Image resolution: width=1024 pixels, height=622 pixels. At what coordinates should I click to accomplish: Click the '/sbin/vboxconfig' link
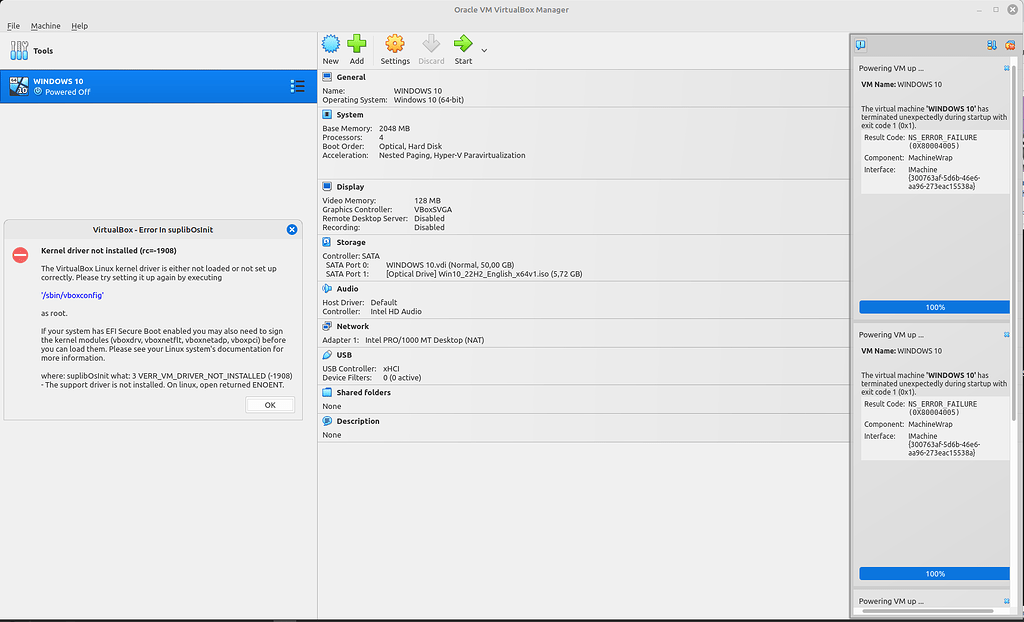tap(72, 295)
